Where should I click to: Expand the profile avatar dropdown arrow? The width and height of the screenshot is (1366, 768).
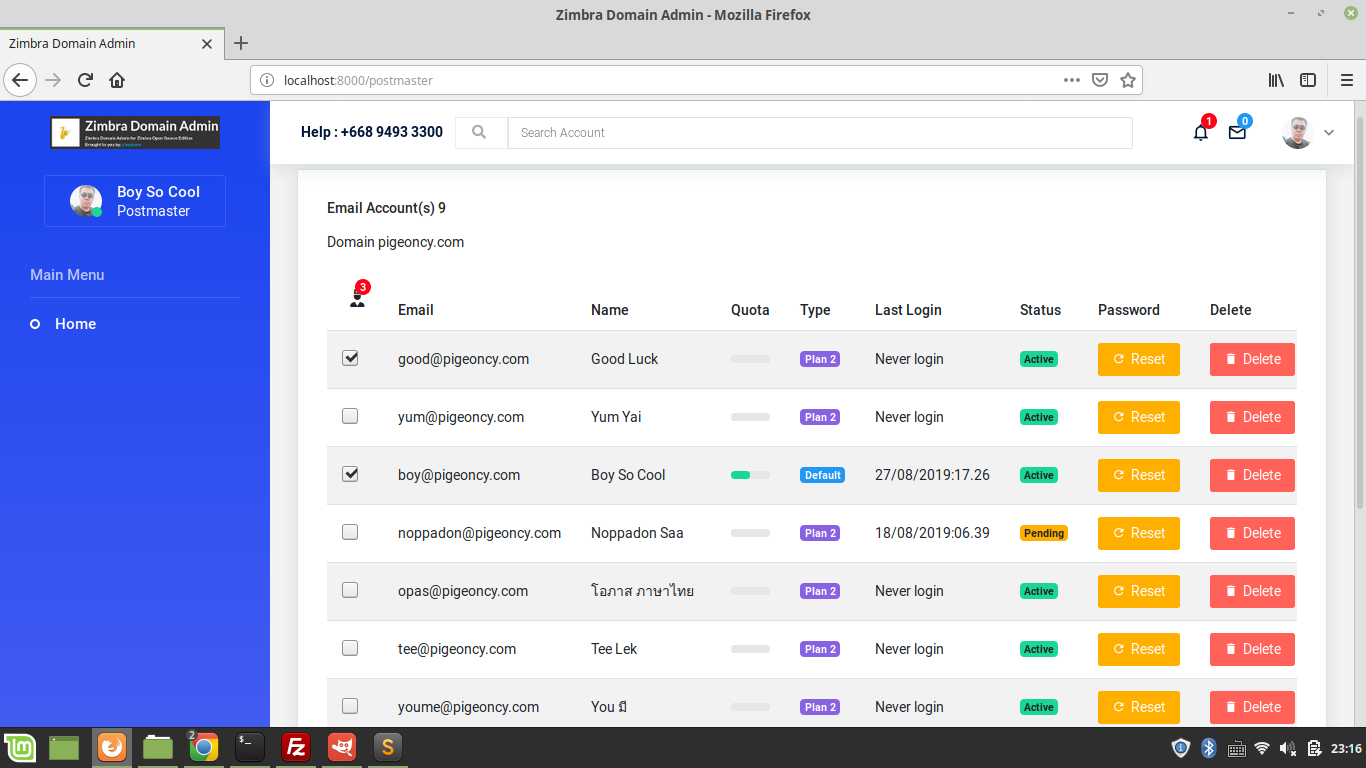pyautogui.click(x=1329, y=132)
